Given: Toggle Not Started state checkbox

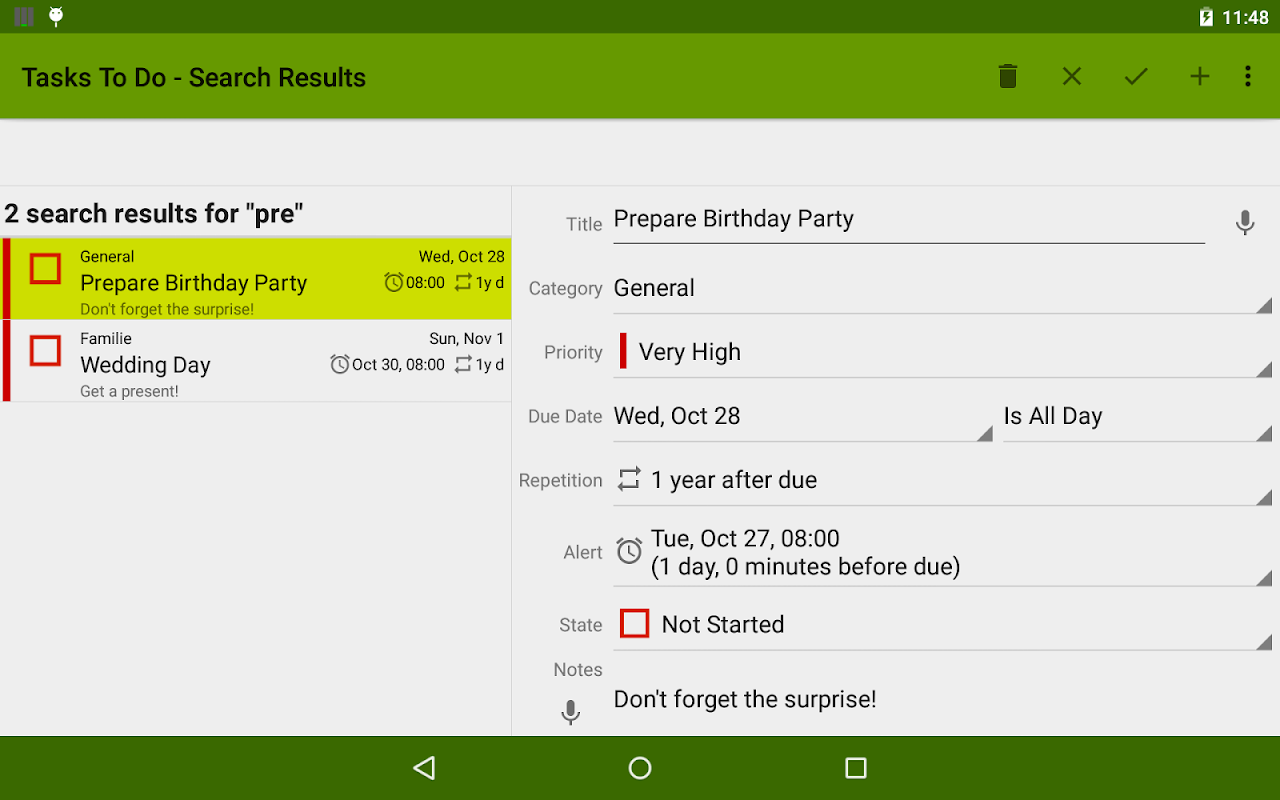Looking at the screenshot, I should [635, 624].
